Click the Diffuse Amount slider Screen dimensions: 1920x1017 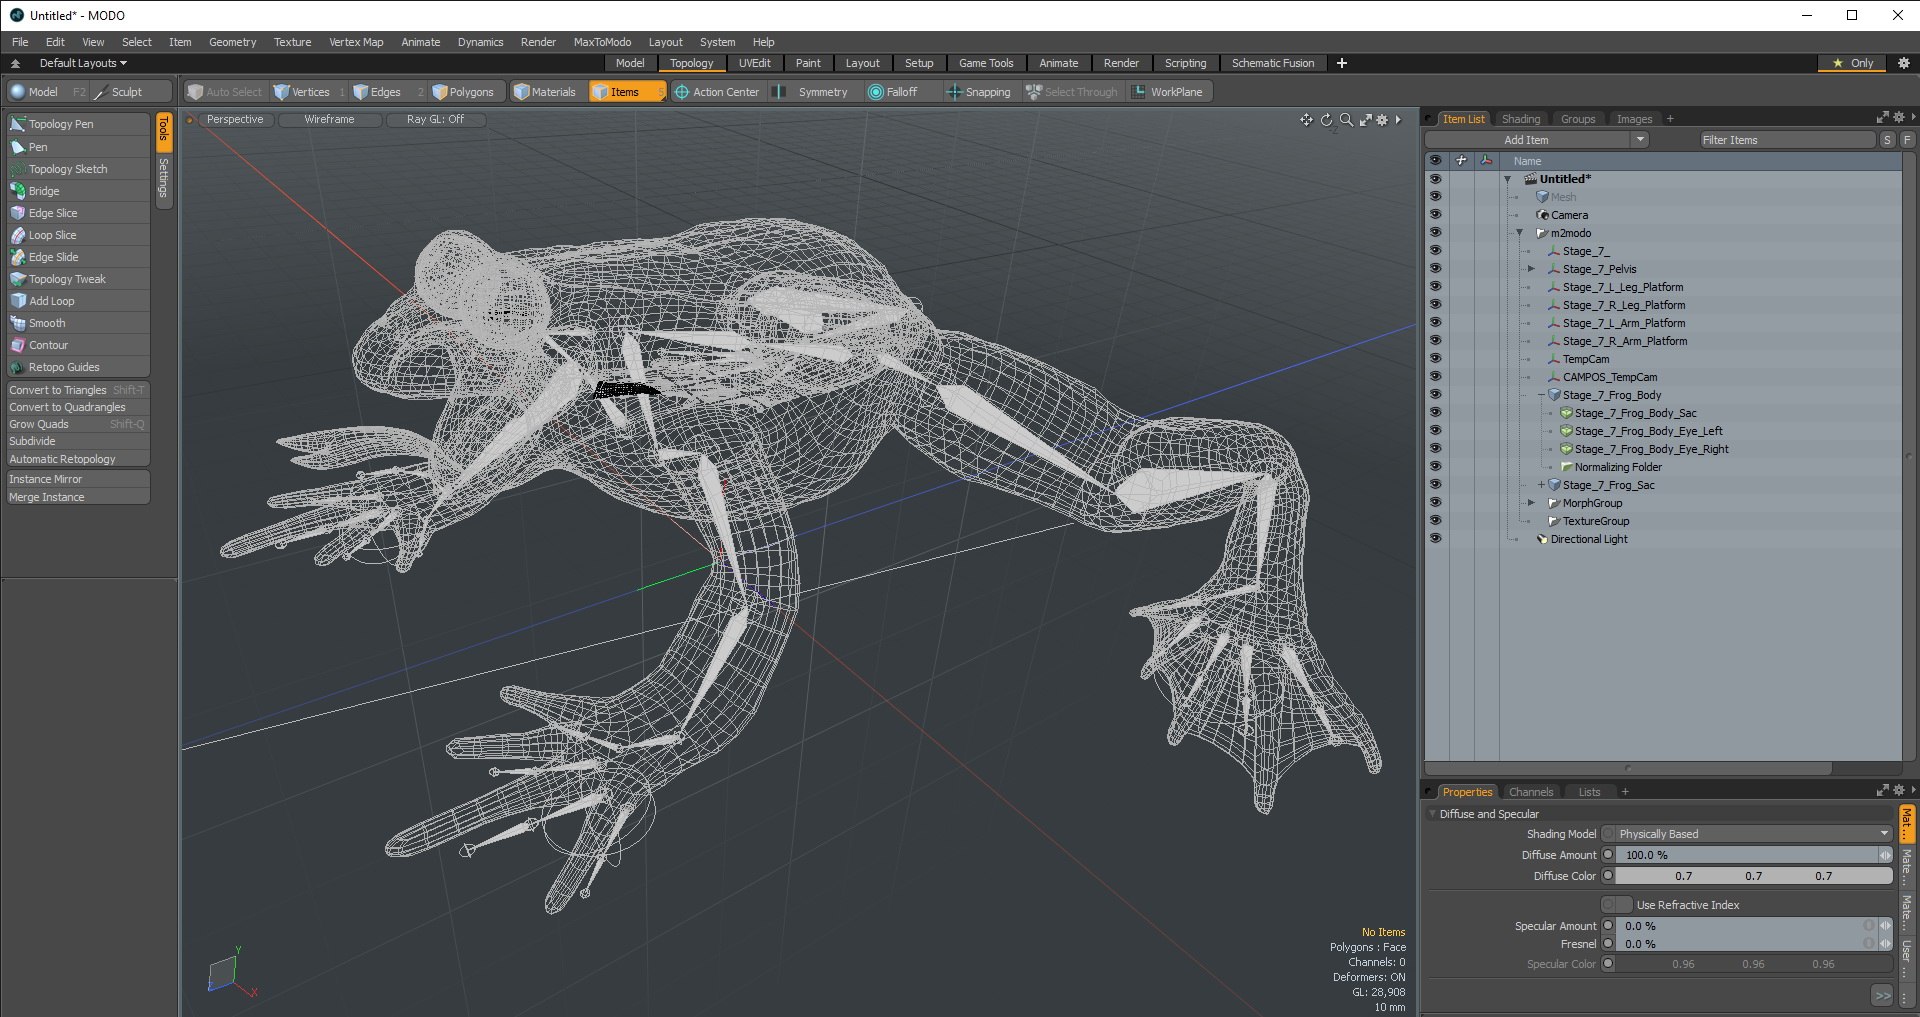pos(1747,855)
